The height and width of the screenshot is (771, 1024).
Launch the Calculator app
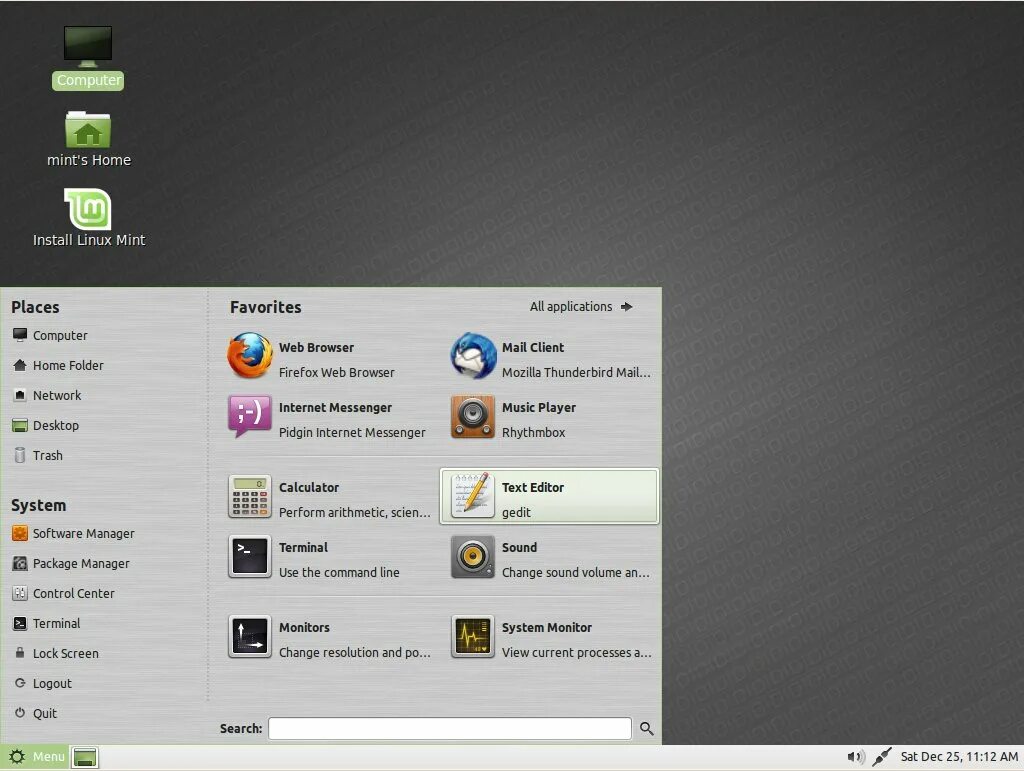coord(328,499)
